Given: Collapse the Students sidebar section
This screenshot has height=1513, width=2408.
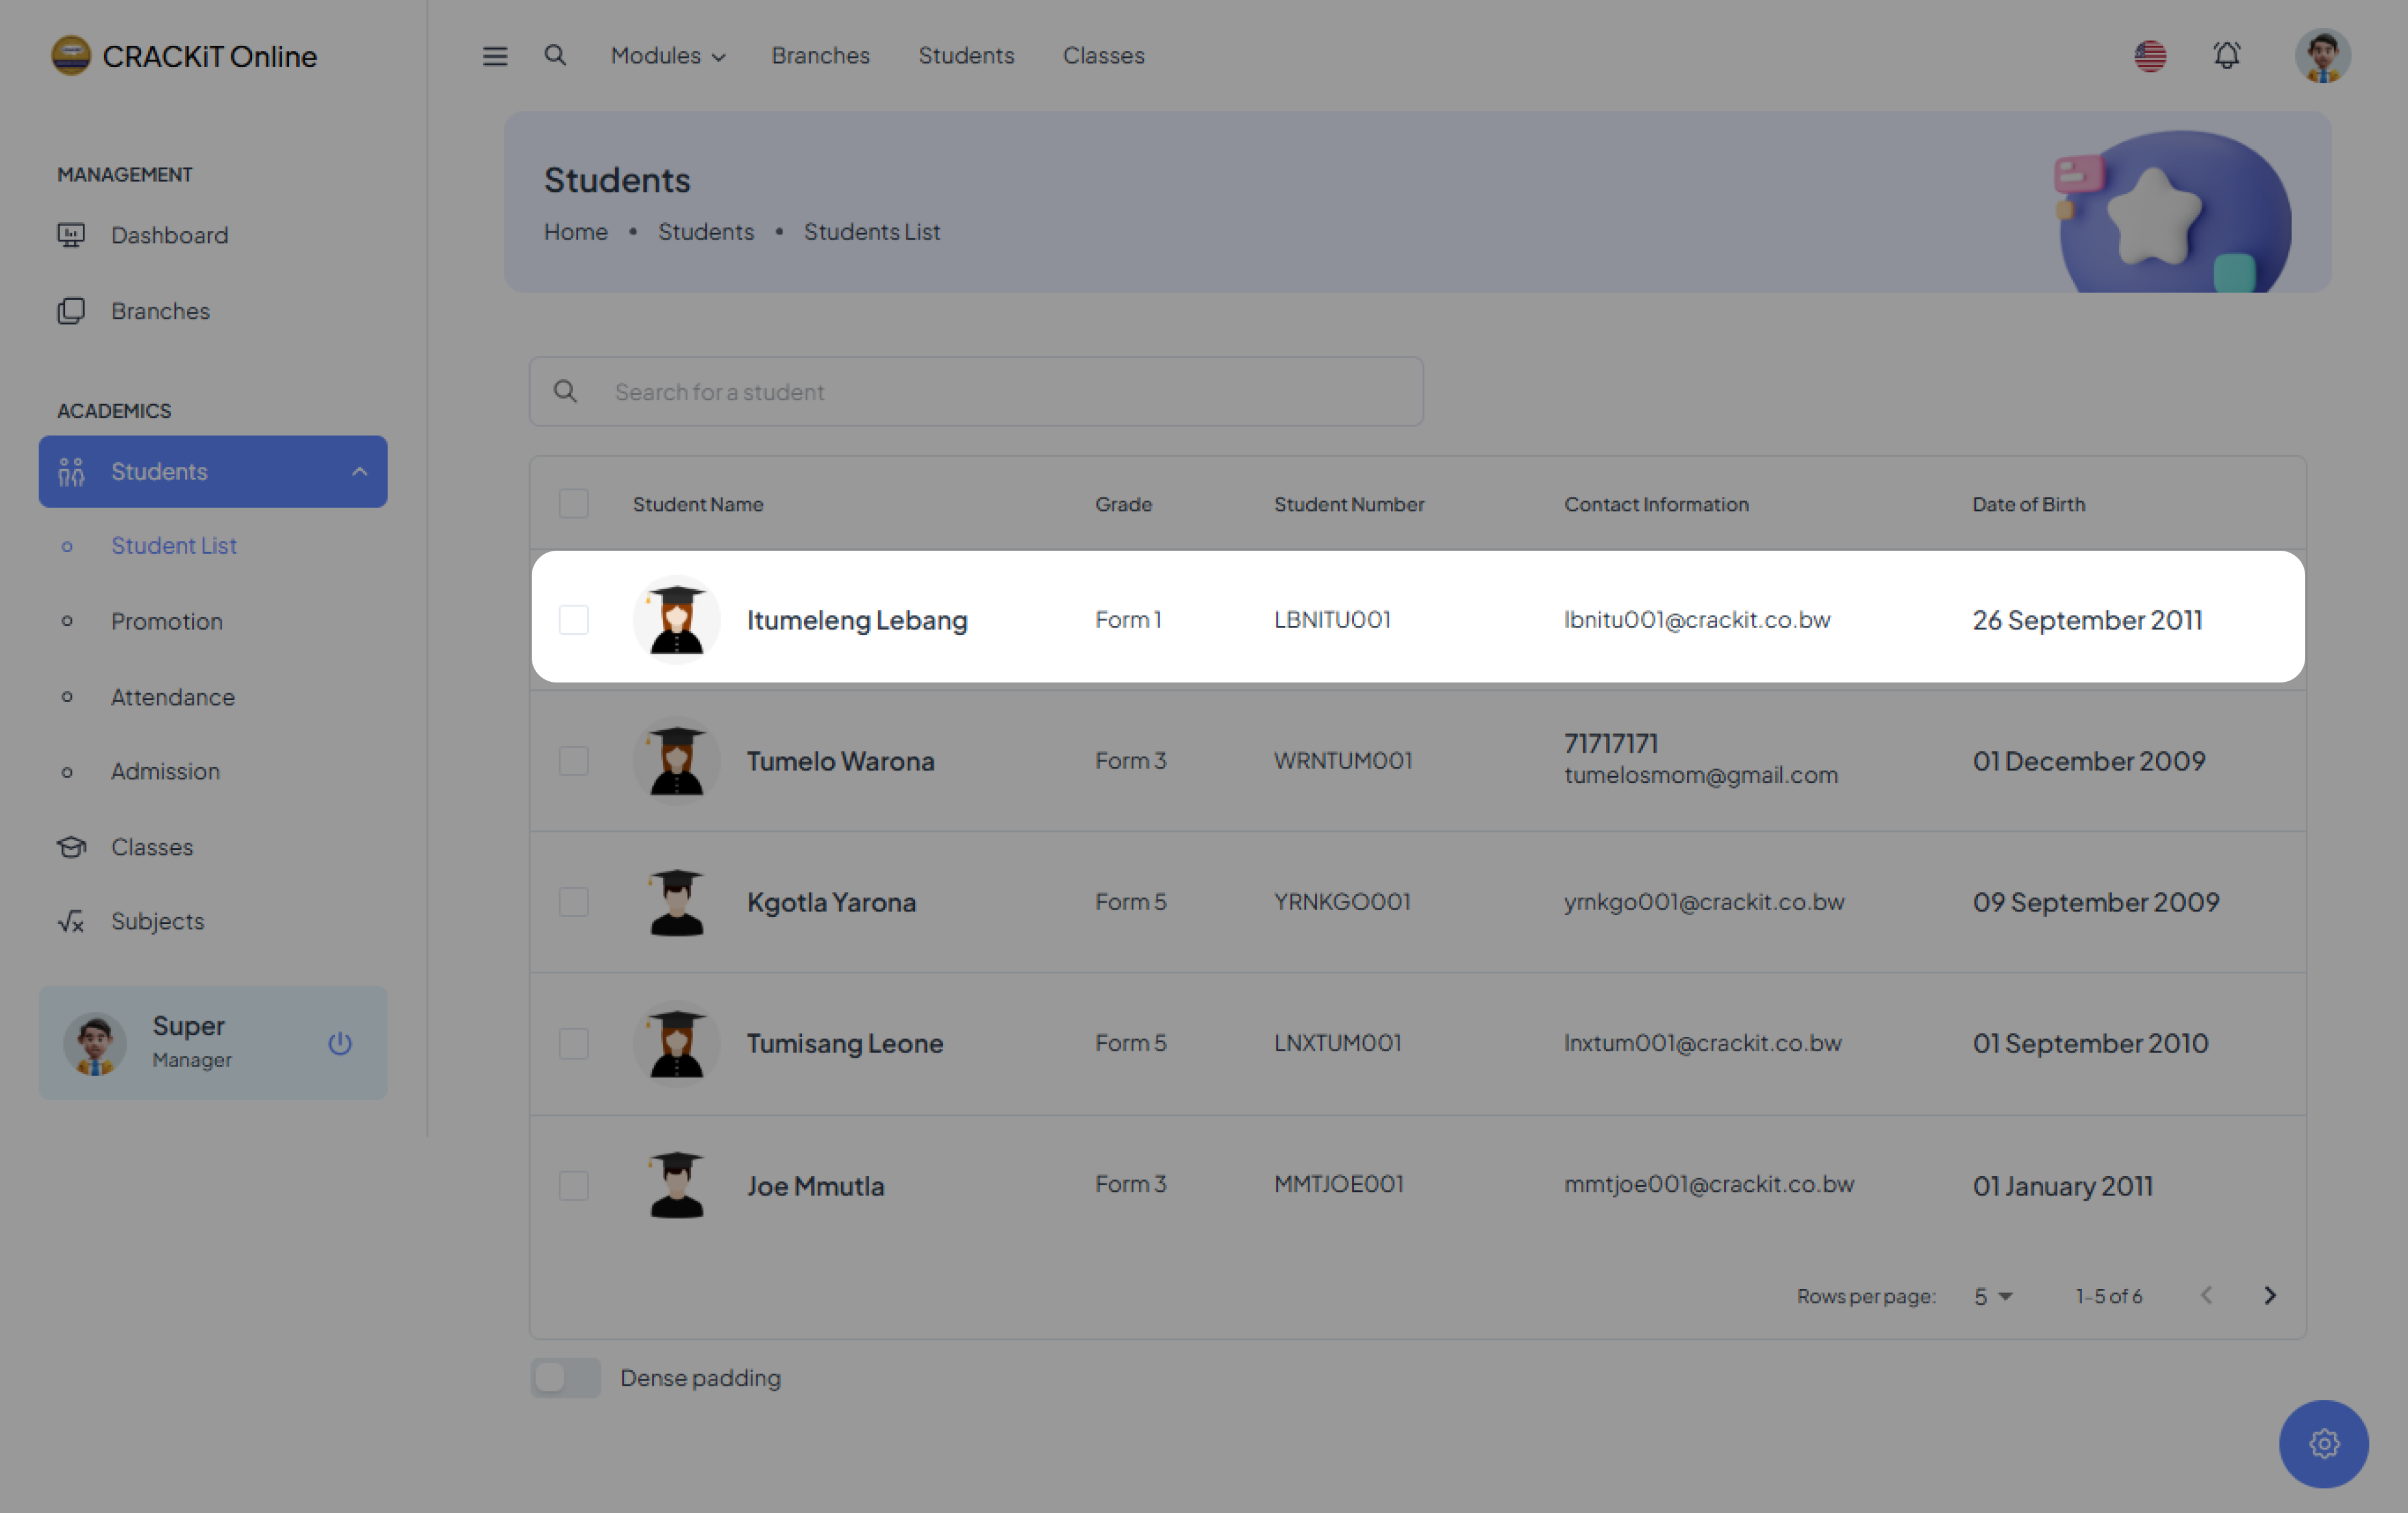Looking at the screenshot, I should pyautogui.click(x=359, y=471).
